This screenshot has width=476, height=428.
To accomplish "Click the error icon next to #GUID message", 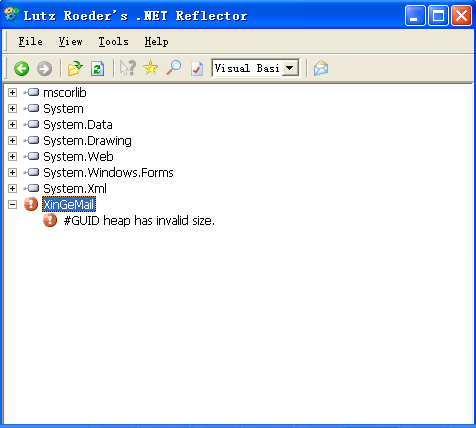I will pyautogui.click(x=50, y=220).
